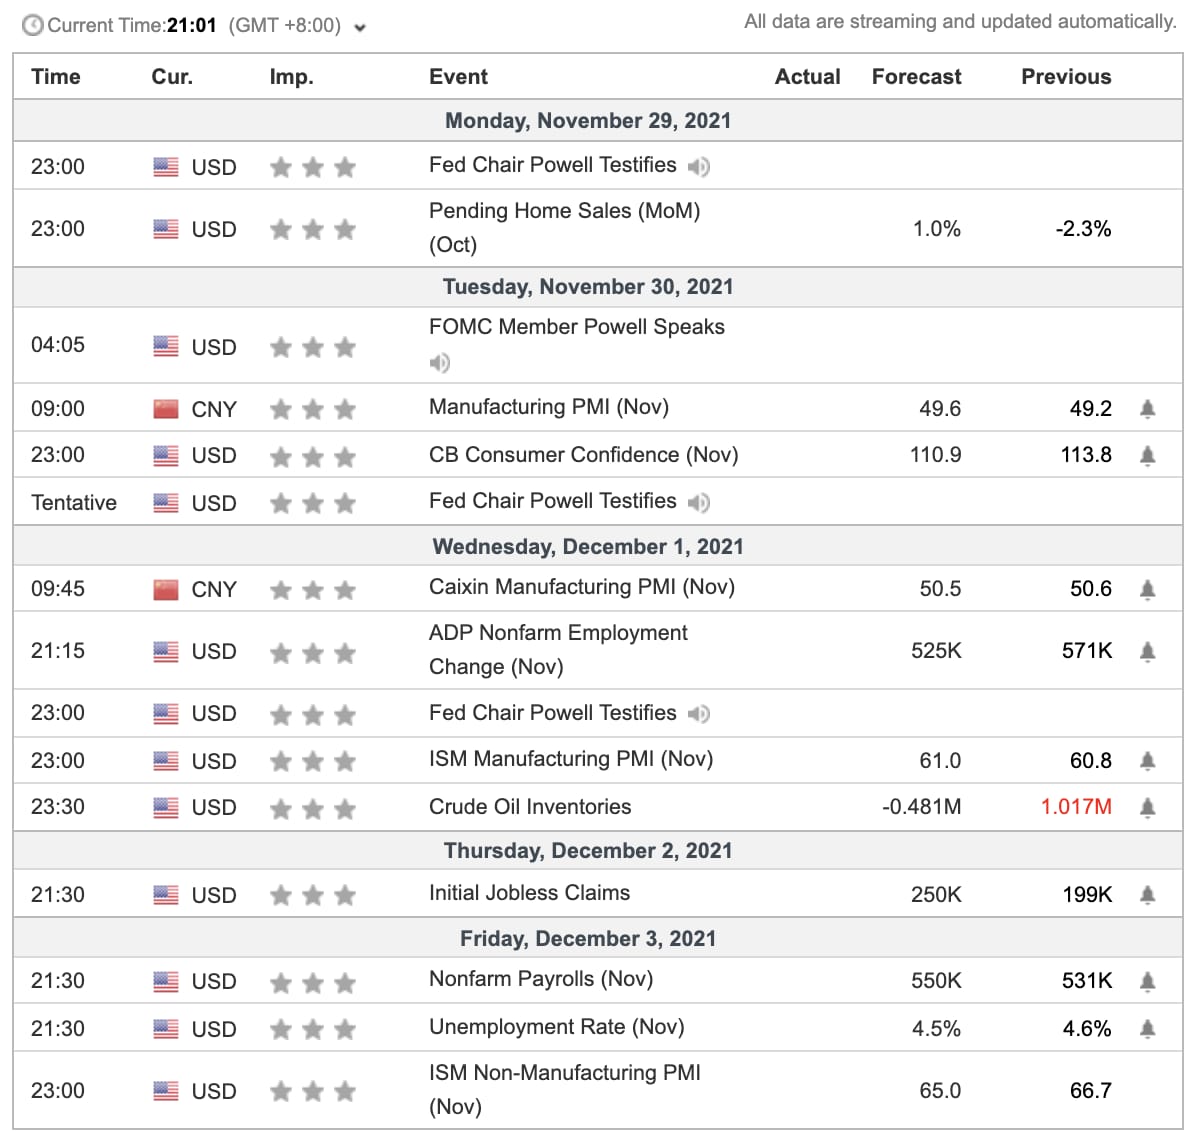Open the ISM Manufacturing PMI (Nov) event
The image size is (1198, 1146).
[x=570, y=759]
